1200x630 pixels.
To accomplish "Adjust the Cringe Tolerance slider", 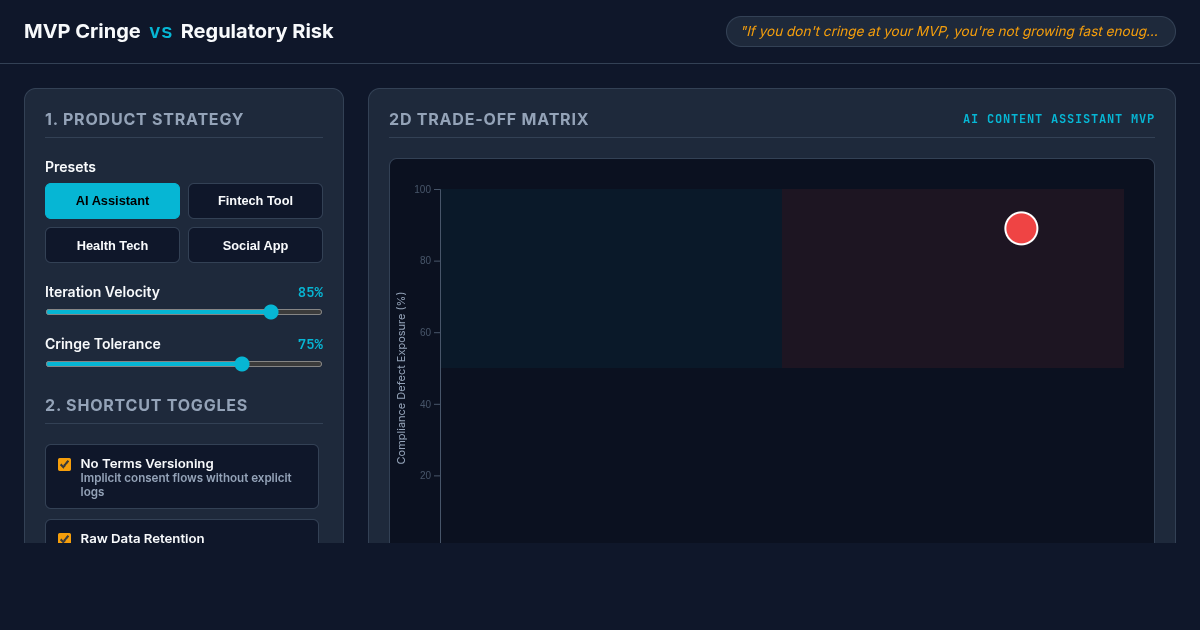I will [184, 364].
